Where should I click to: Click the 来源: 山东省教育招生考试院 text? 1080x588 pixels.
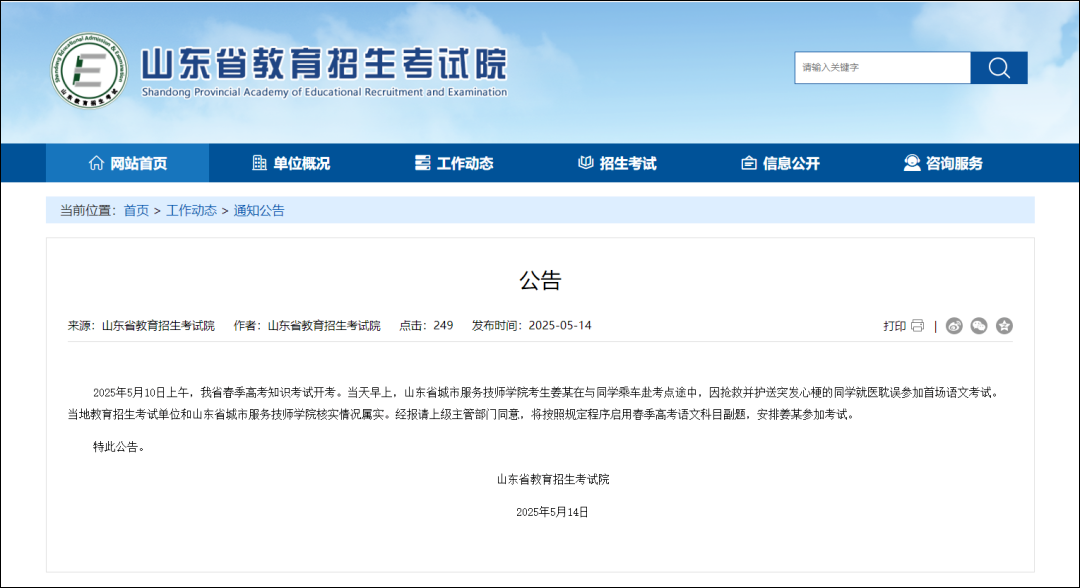coord(141,326)
